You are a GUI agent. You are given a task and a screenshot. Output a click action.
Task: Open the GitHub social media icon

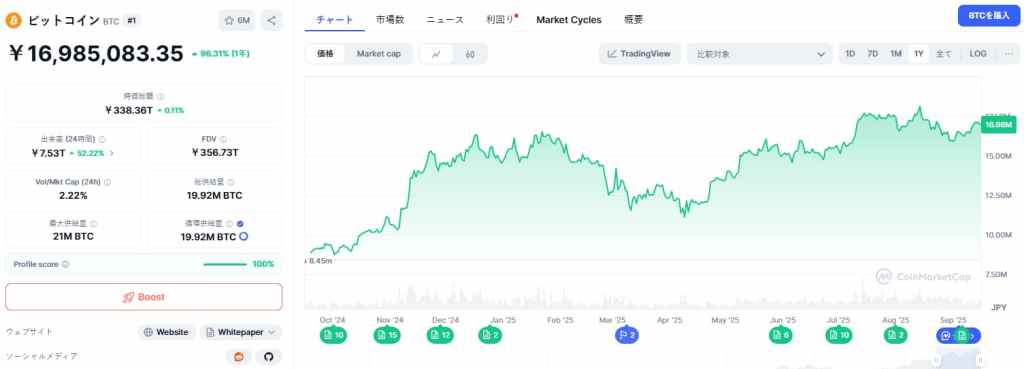click(268, 357)
